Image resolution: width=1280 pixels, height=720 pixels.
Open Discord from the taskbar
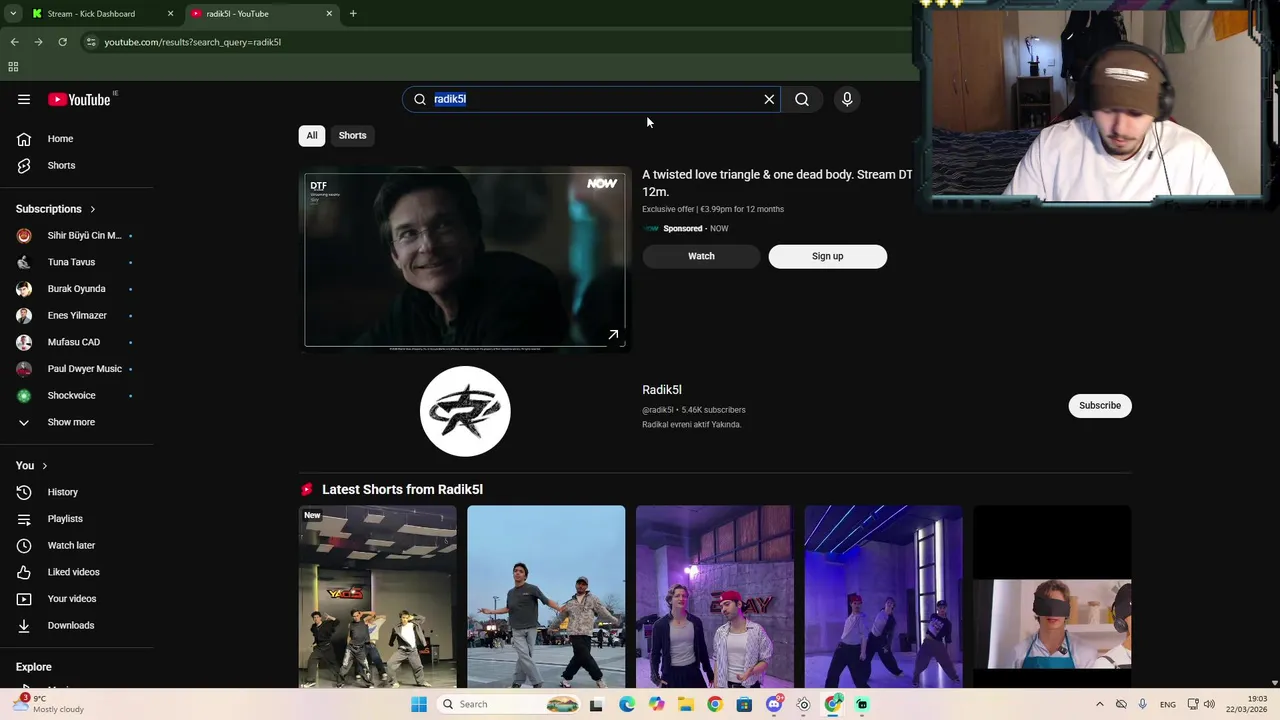[774, 704]
